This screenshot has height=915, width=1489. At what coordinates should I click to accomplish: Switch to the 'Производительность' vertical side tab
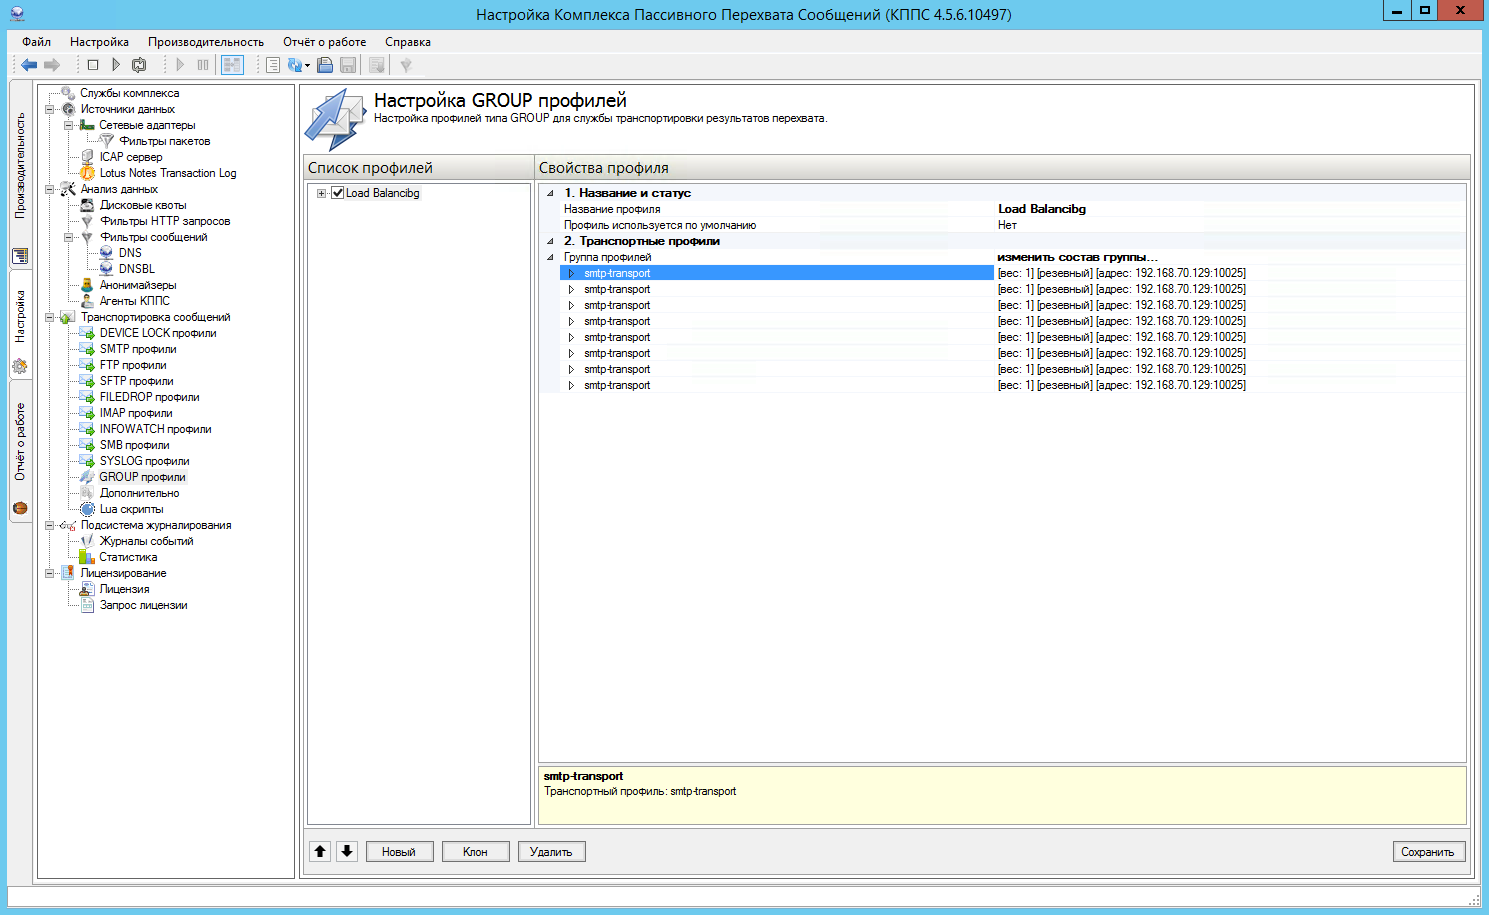20,165
